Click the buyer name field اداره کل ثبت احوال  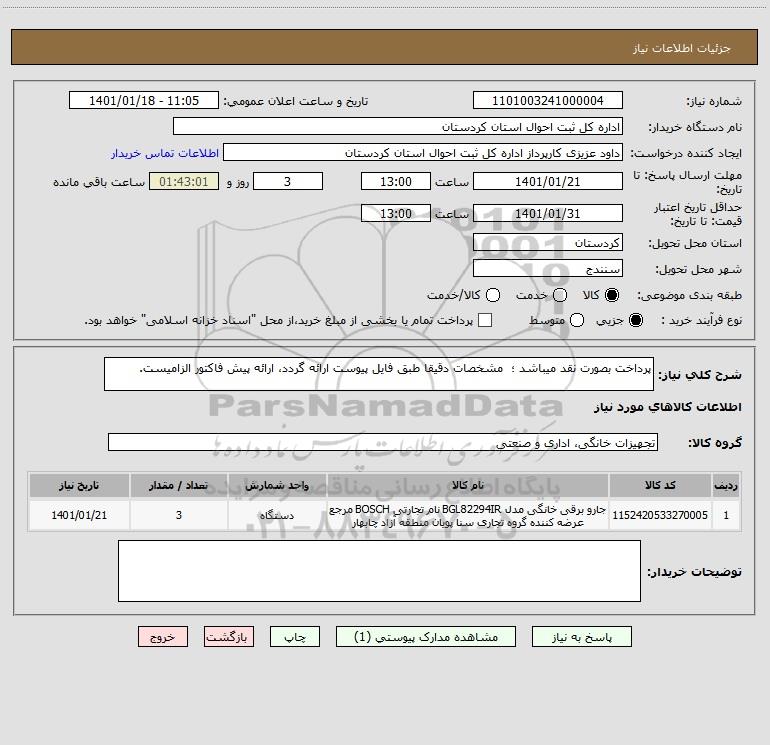tap(398, 126)
